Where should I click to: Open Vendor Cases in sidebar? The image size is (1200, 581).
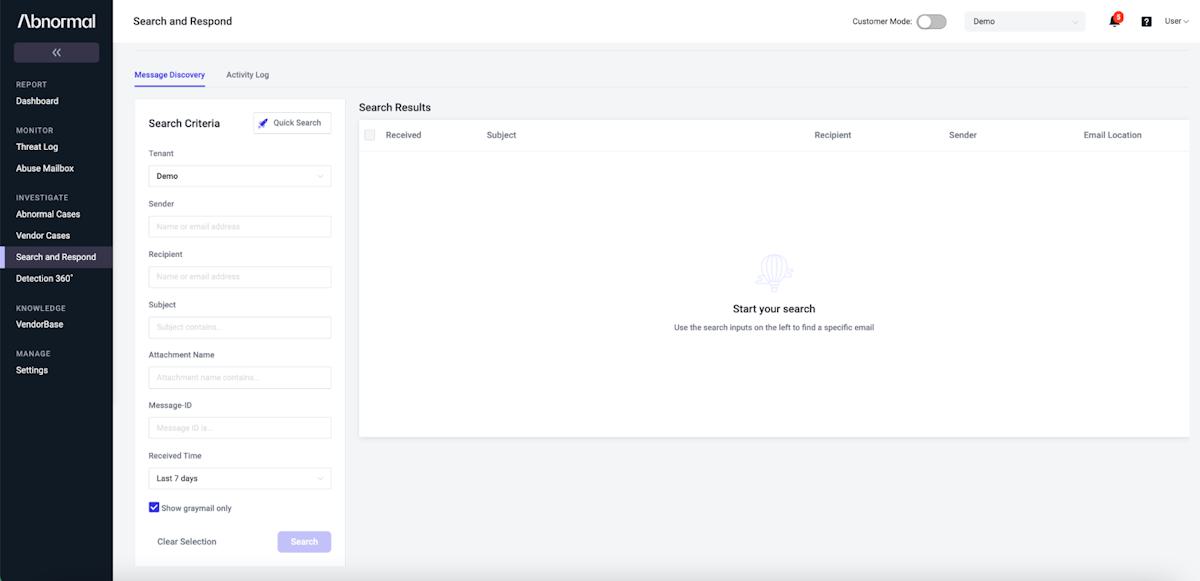click(43, 236)
